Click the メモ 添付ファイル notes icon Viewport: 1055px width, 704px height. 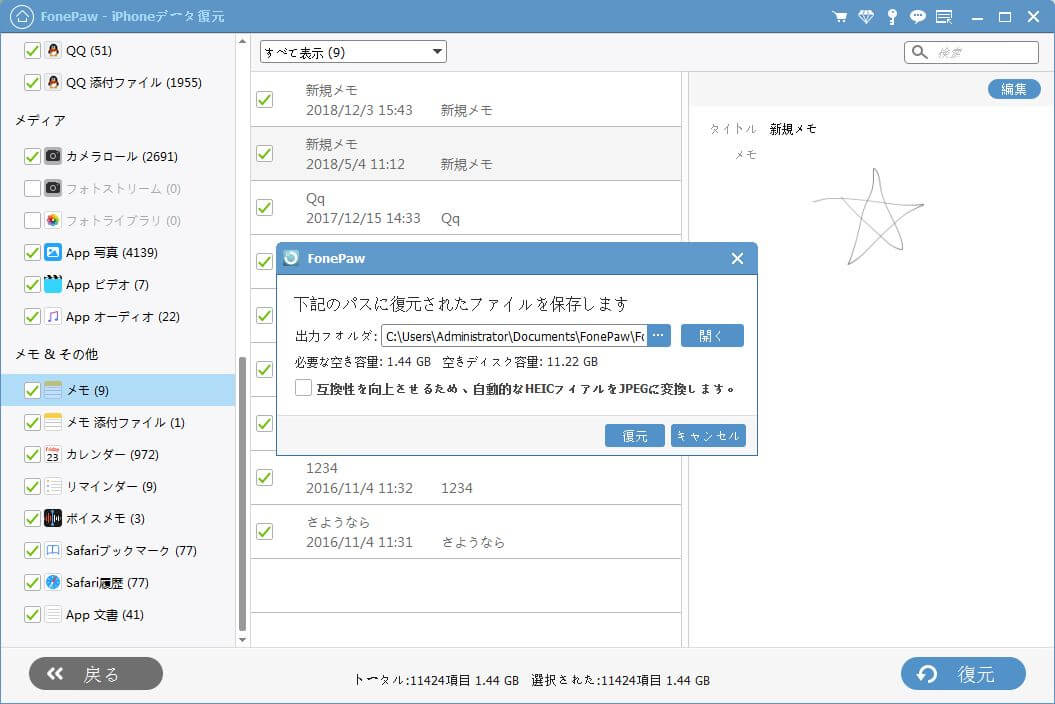(53, 422)
